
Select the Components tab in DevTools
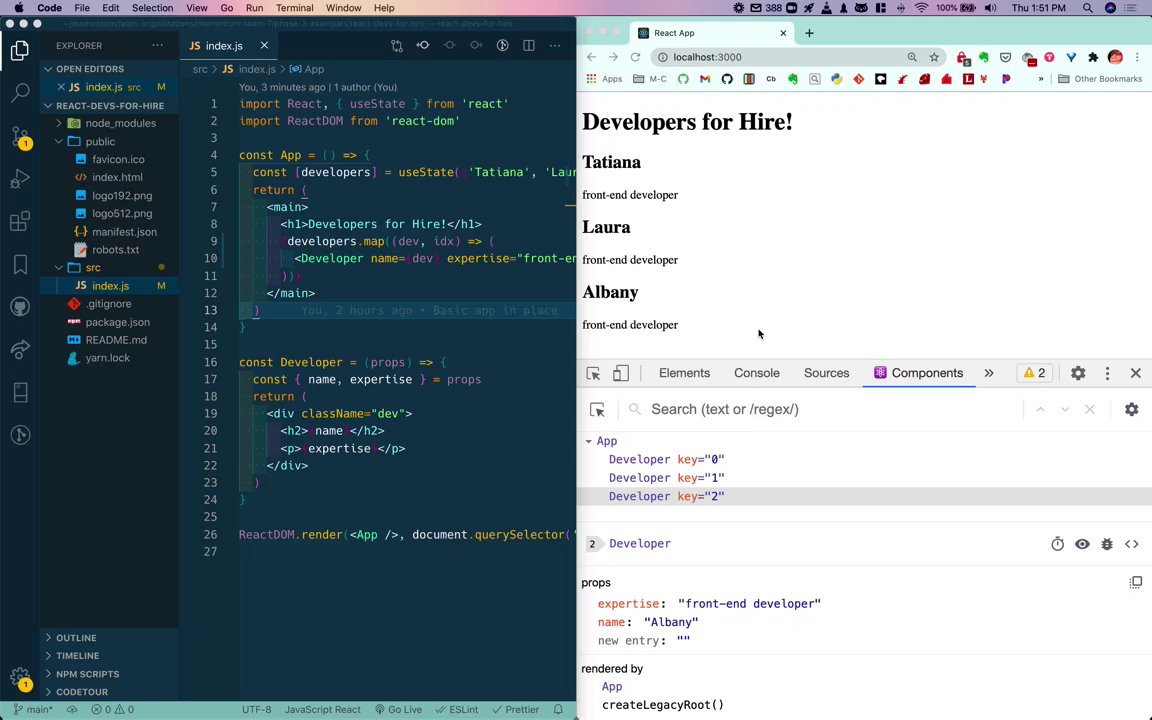pyautogui.click(x=918, y=373)
